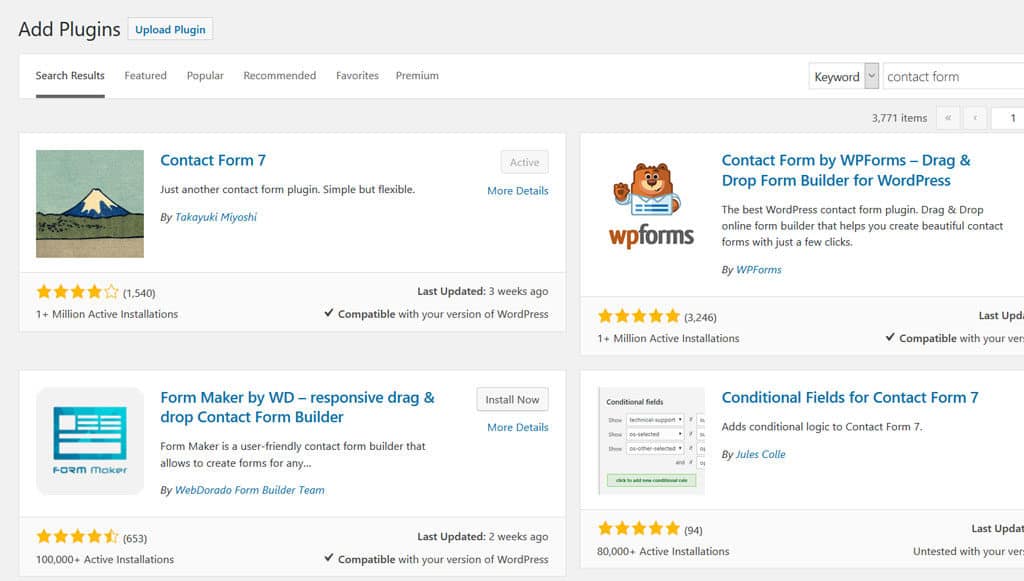The image size is (1024, 581).
Task: View More Details for Form Maker
Action: (518, 427)
